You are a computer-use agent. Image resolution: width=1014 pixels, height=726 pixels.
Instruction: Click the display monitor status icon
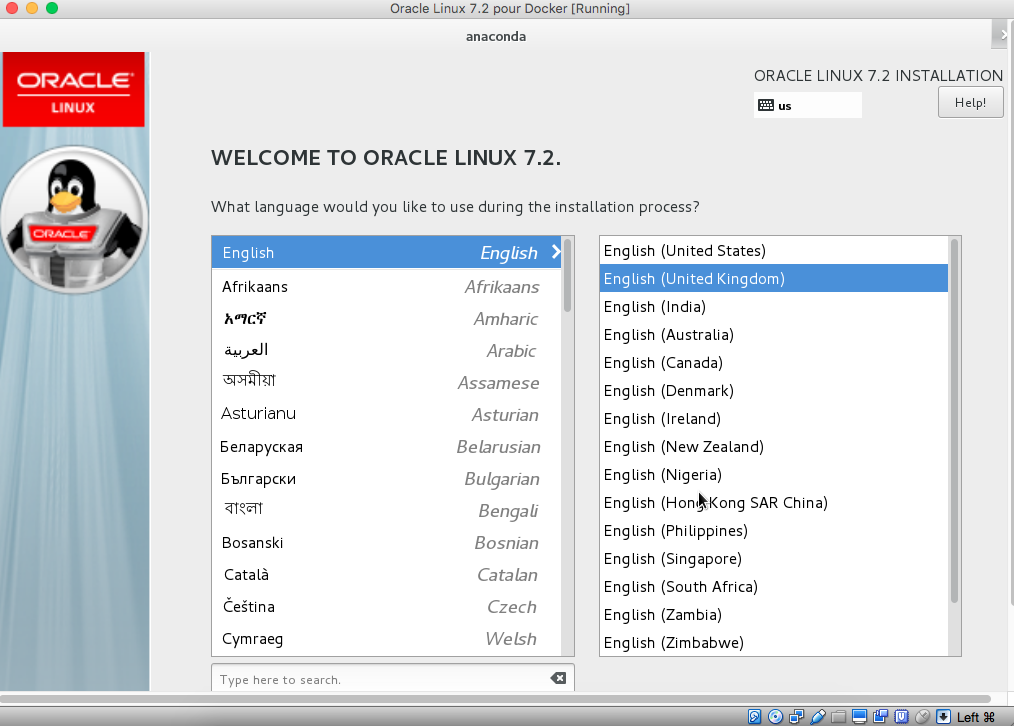coord(859,716)
